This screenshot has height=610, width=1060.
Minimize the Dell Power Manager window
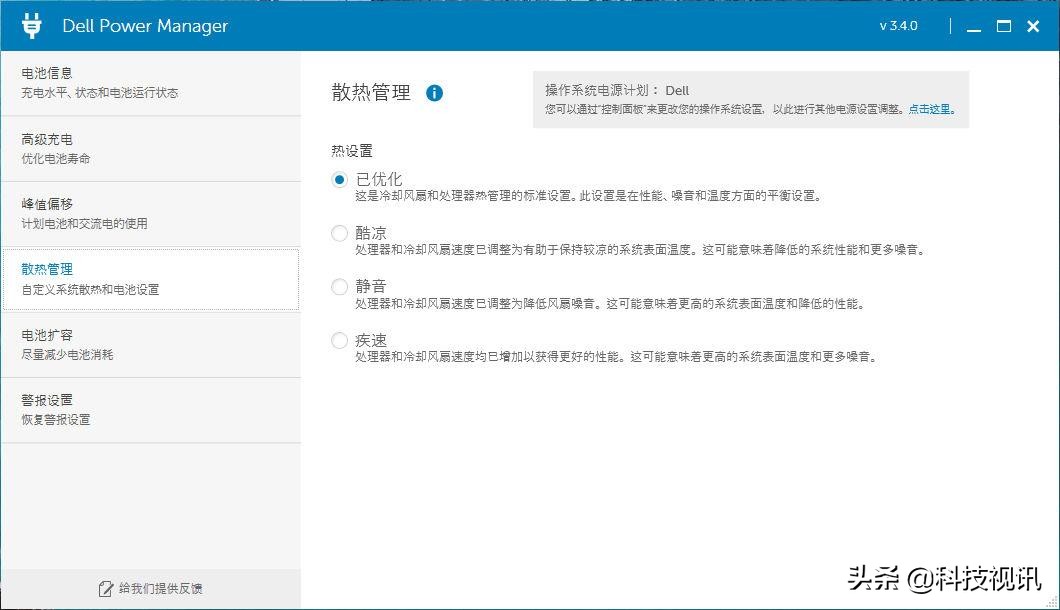(974, 27)
